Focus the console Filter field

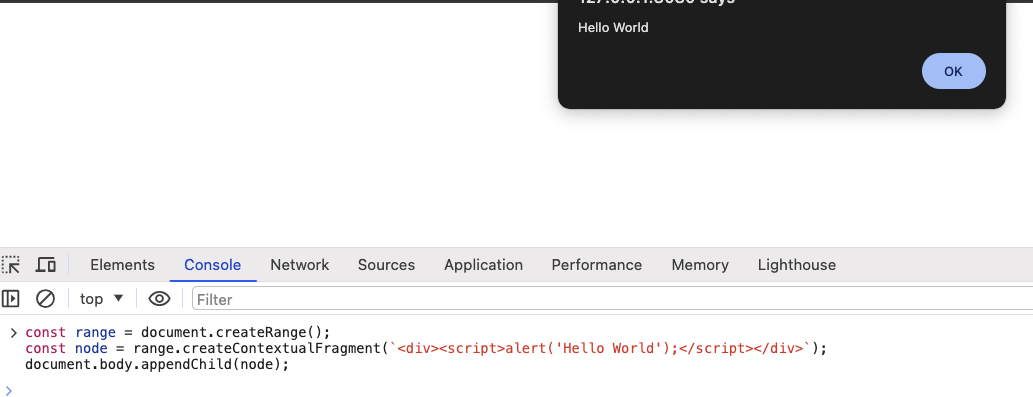(x=613, y=299)
